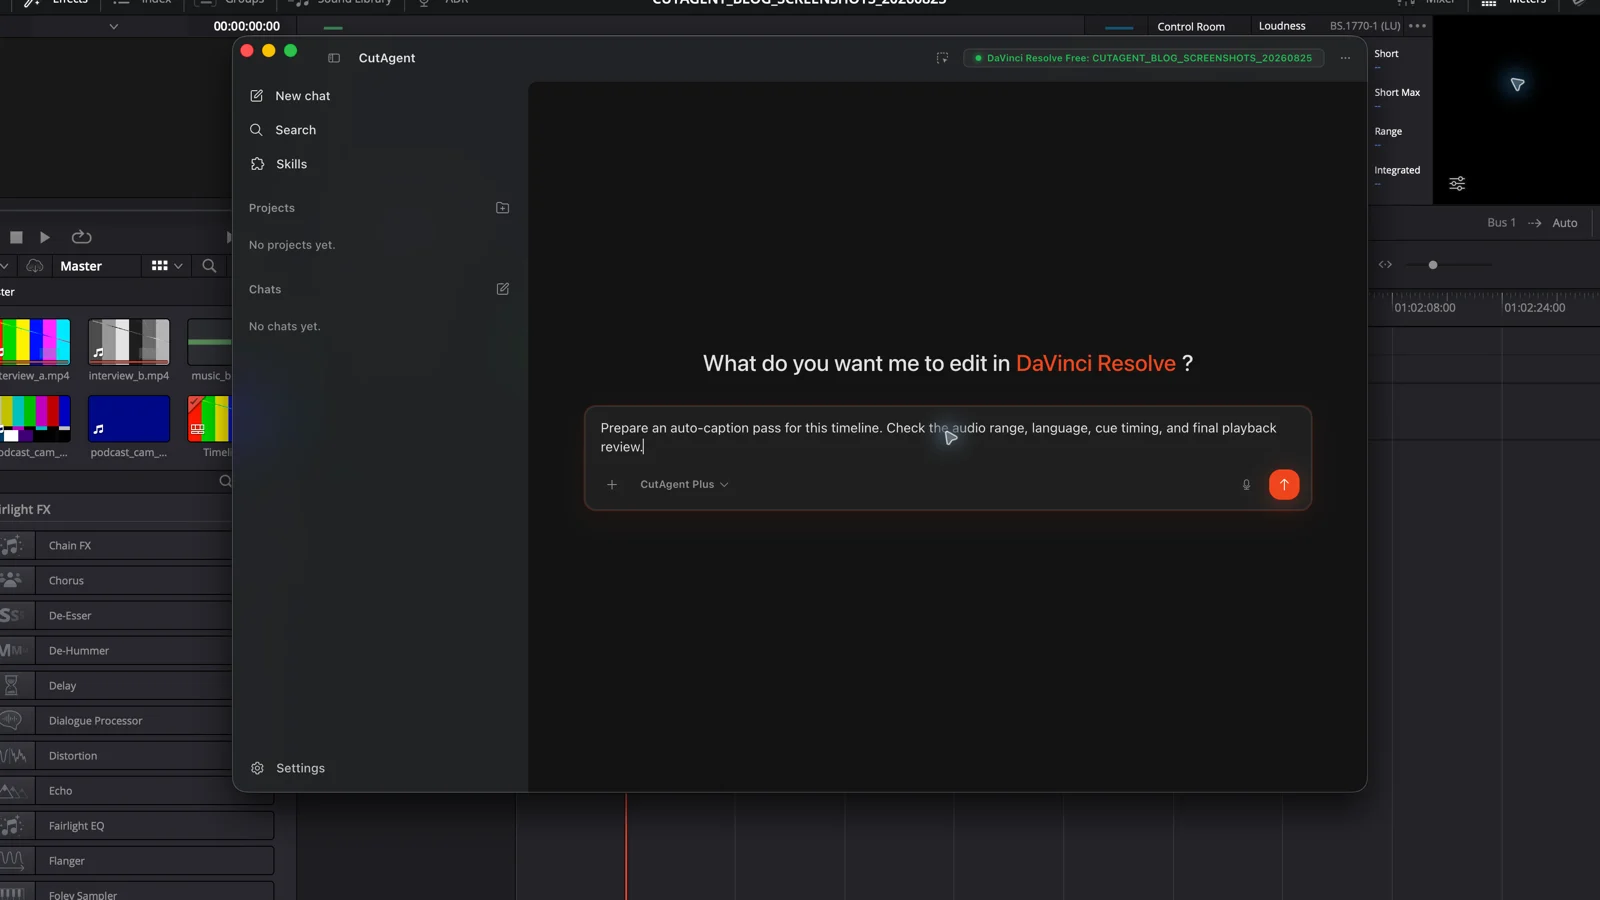Select the interview_b.mp4 clip thumbnail
The width and height of the screenshot is (1600, 900).
click(x=129, y=341)
